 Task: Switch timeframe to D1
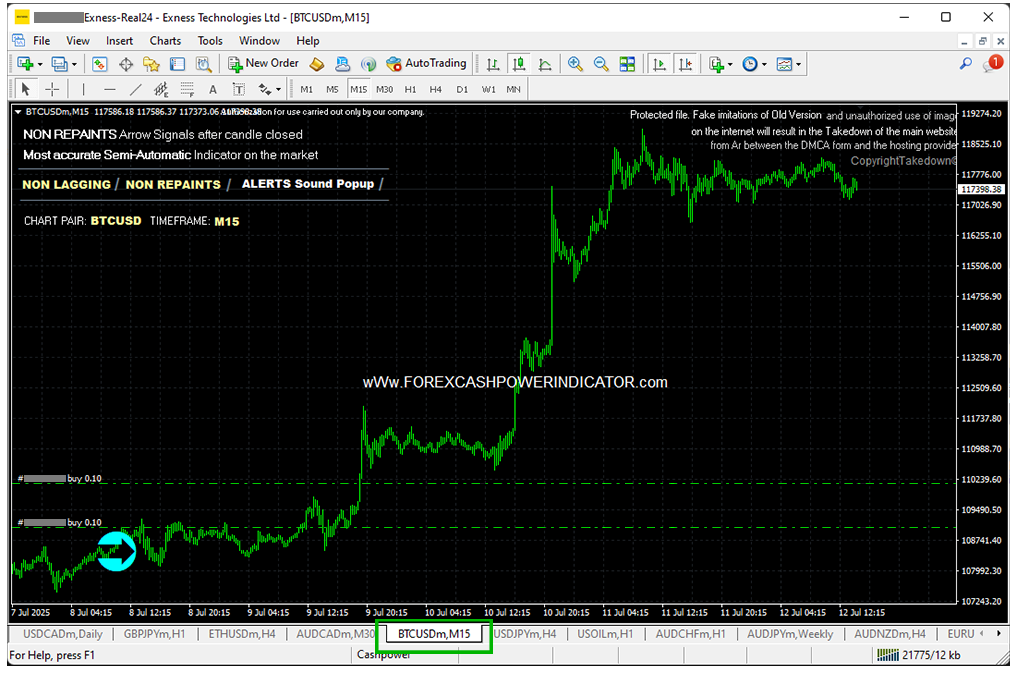(x=462, y=89)
